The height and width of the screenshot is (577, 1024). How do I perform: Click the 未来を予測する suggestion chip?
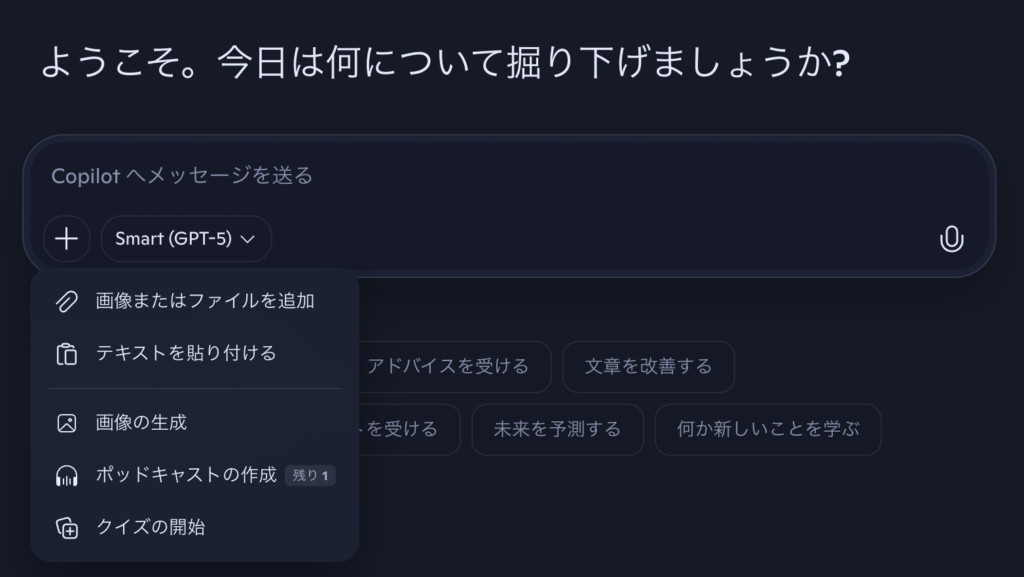pyautogui.click(x=557, y=430)
